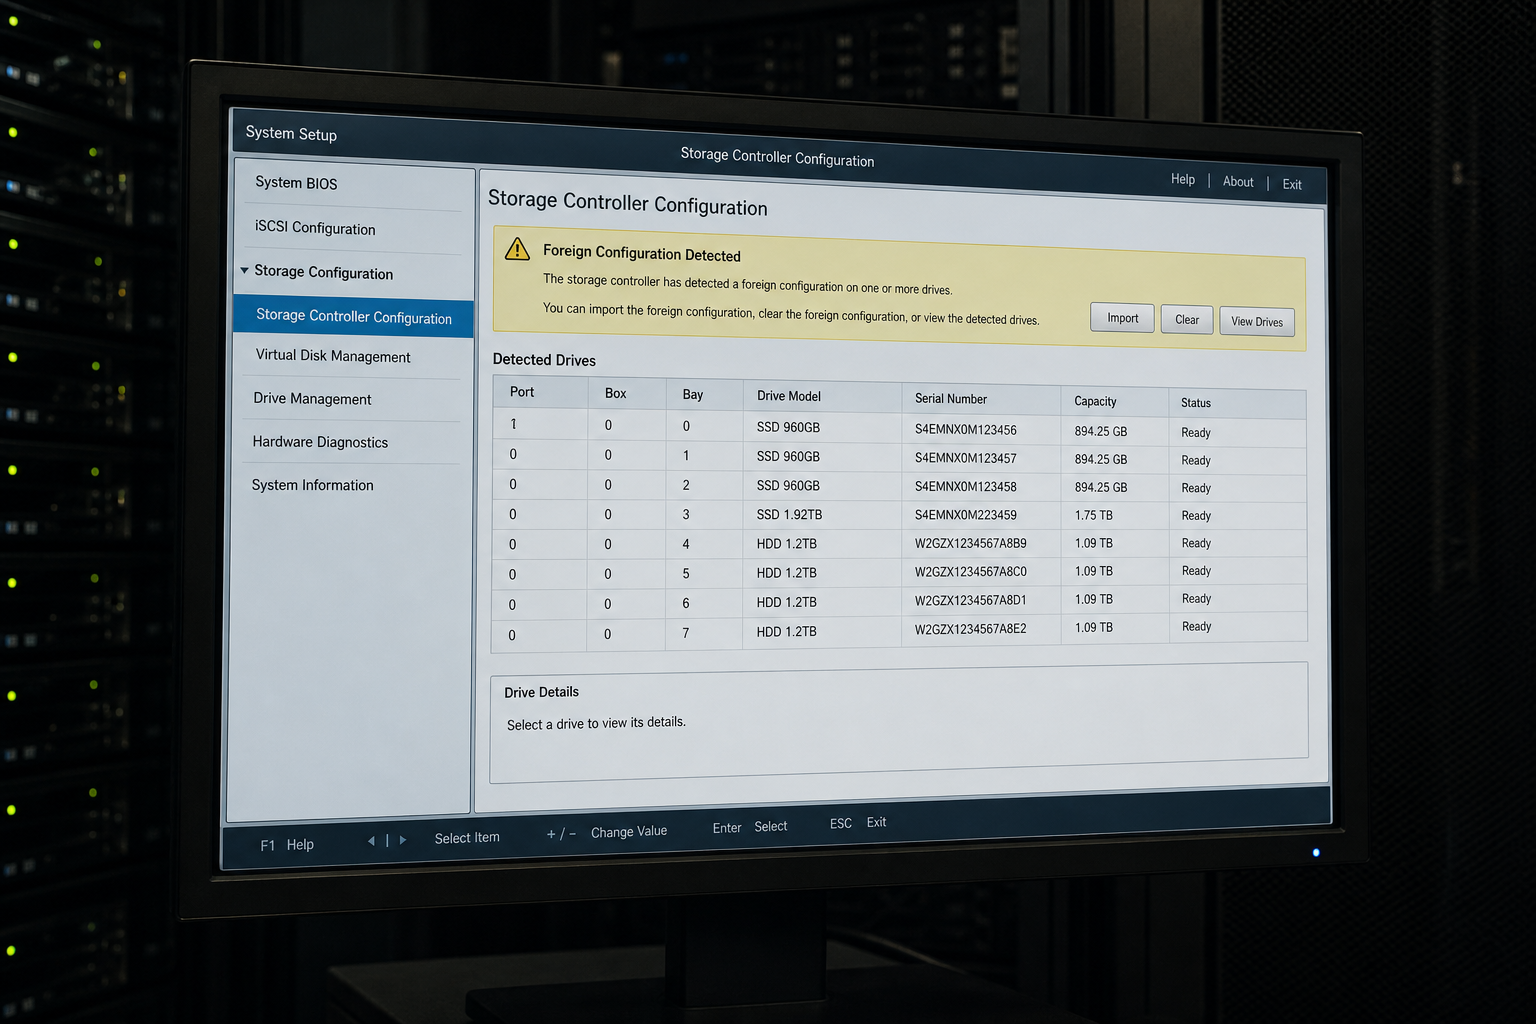Click the right arrow key hint in footer
The width and height of the screenshot is (1536, 1024).
click(403, 840)
